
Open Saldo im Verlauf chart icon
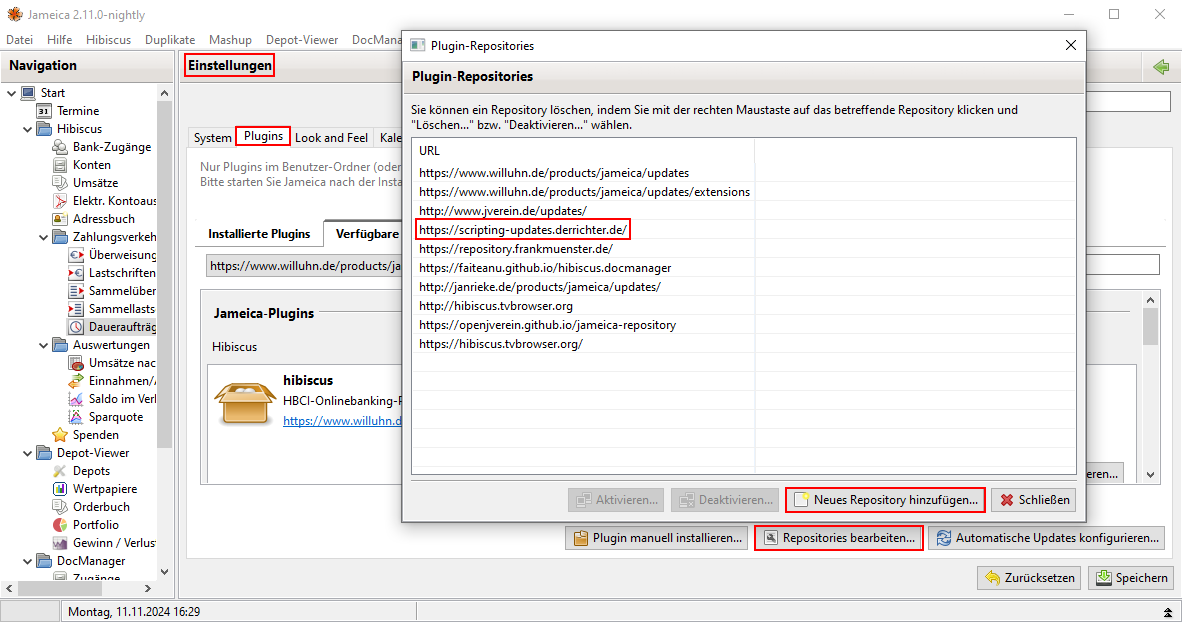[75, 399]
